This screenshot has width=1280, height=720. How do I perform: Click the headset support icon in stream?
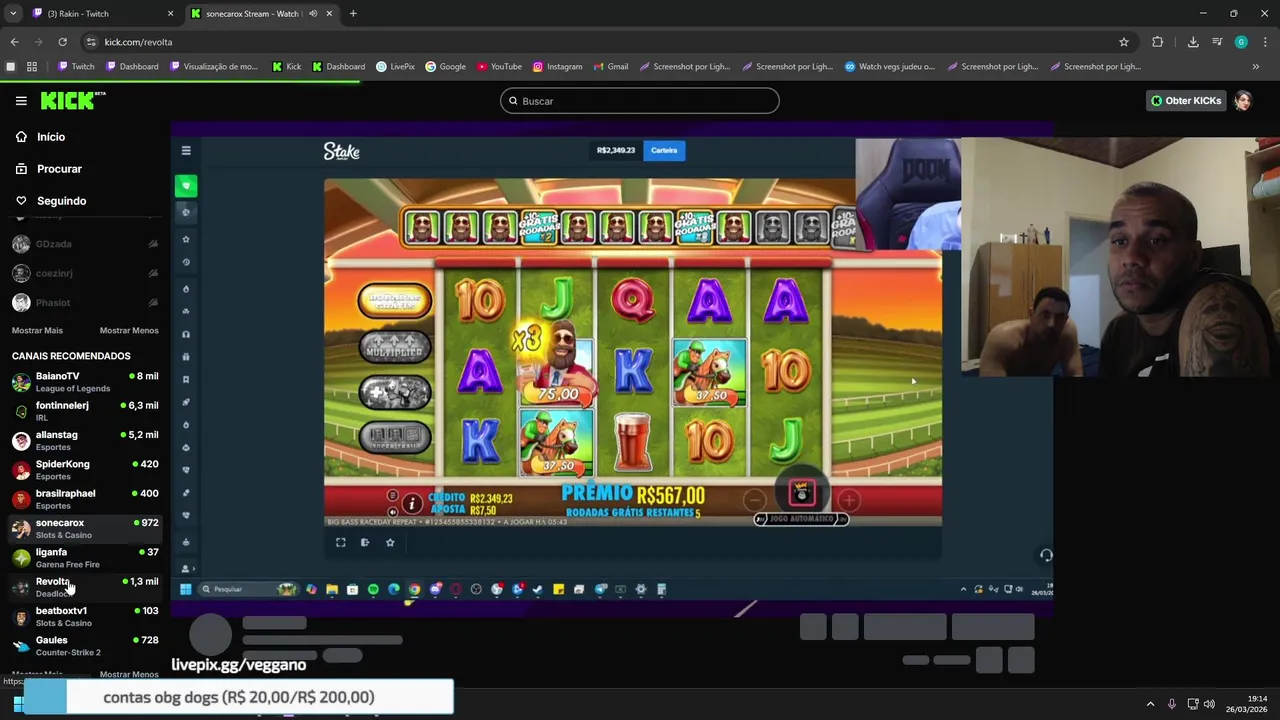tap(1046, 555)
